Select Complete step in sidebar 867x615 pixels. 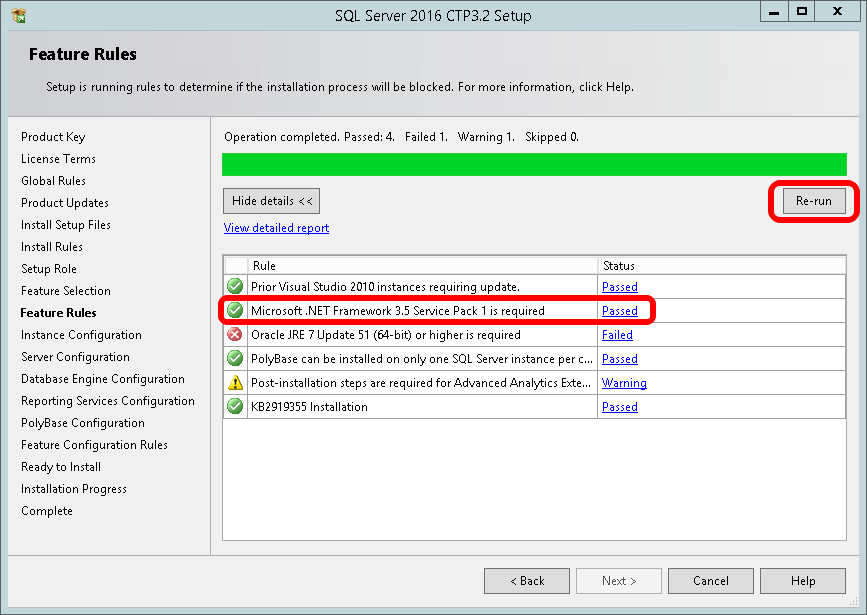tap(46, 511)
